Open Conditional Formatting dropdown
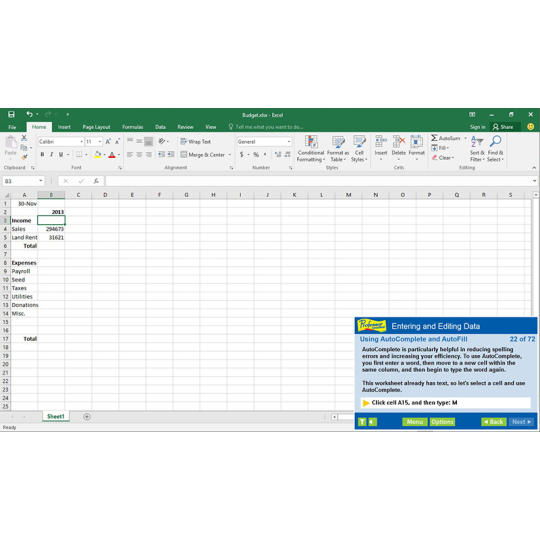 pyautogui.click(x=311, y=148)
